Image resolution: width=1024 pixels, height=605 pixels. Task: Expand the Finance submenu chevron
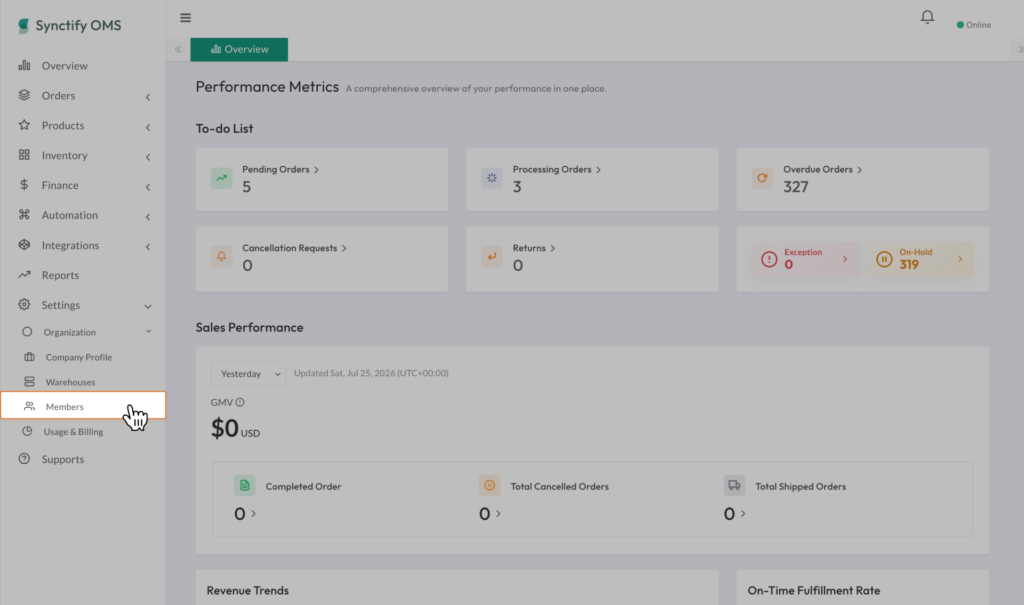148,187
